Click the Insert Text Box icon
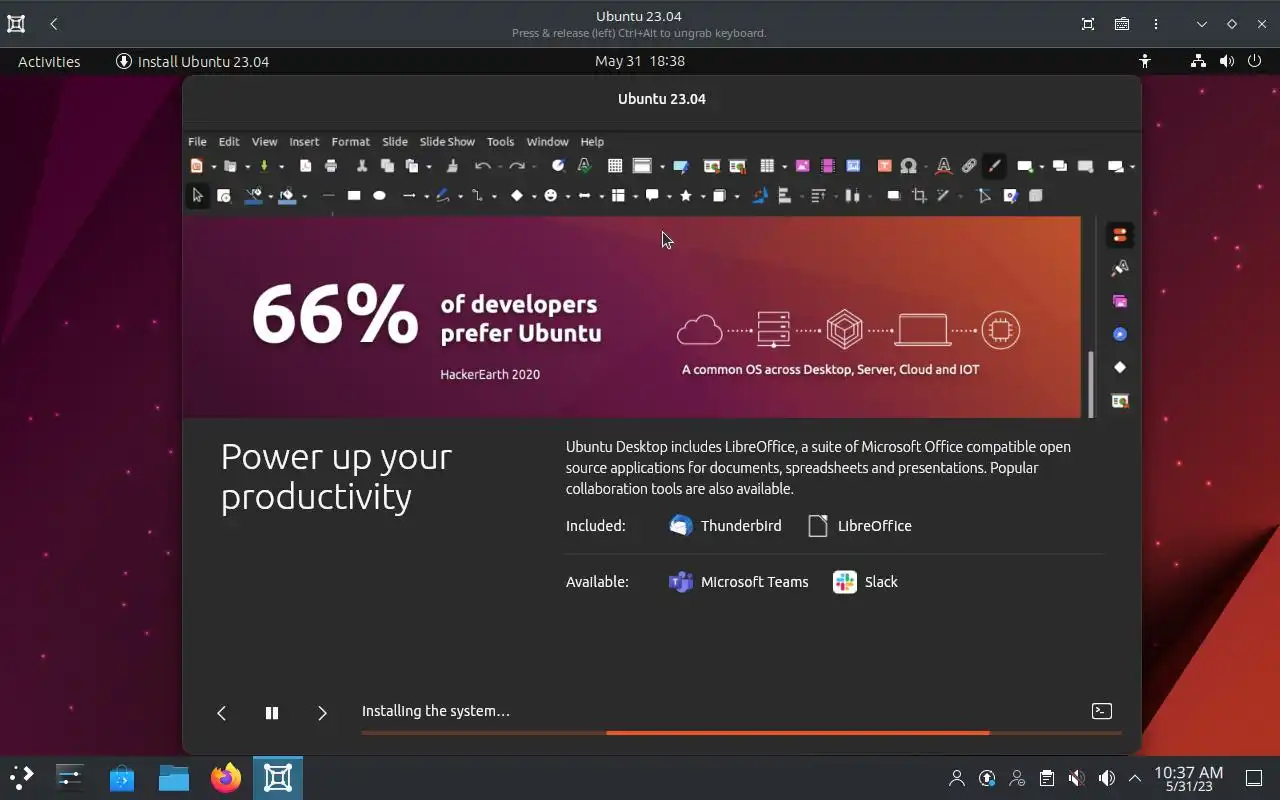1280x800 pixels. [x=884, y=166]
